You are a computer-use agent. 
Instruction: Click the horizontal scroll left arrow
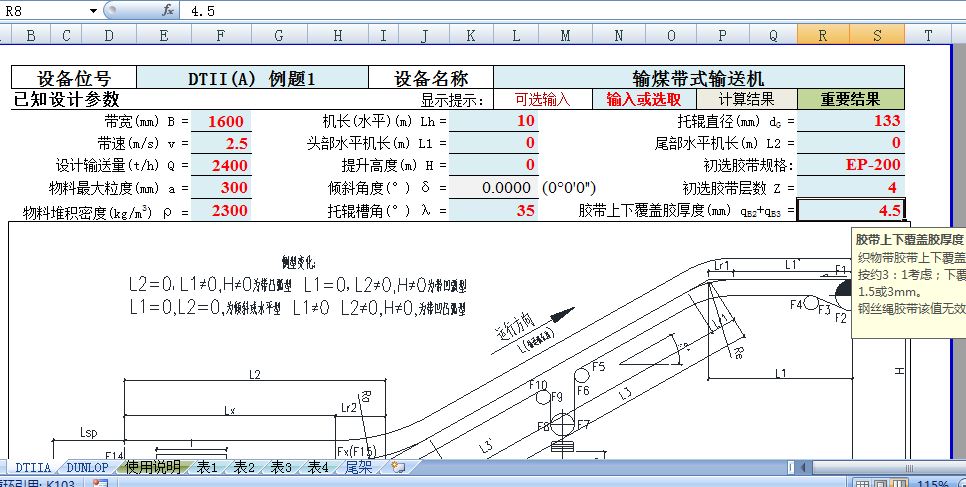(x=805, y=468)
